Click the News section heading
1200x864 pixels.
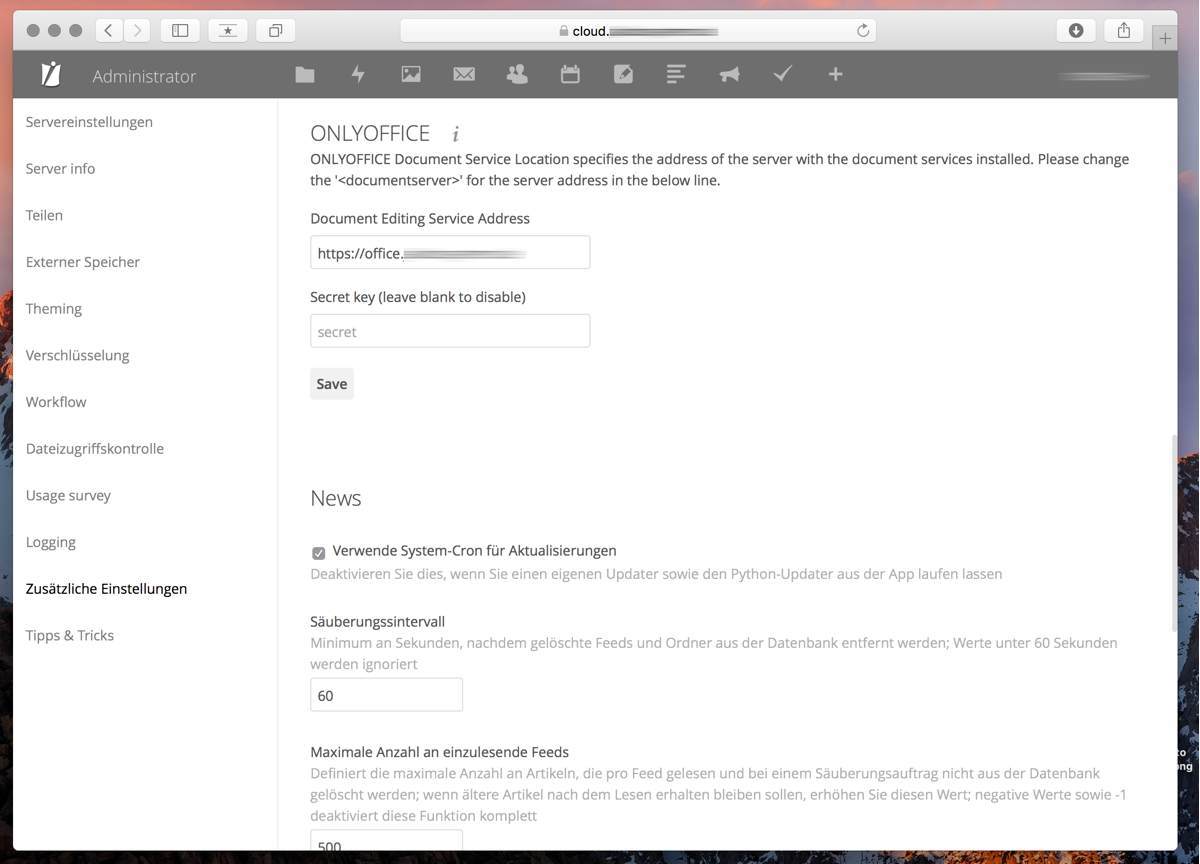(336, 498)
